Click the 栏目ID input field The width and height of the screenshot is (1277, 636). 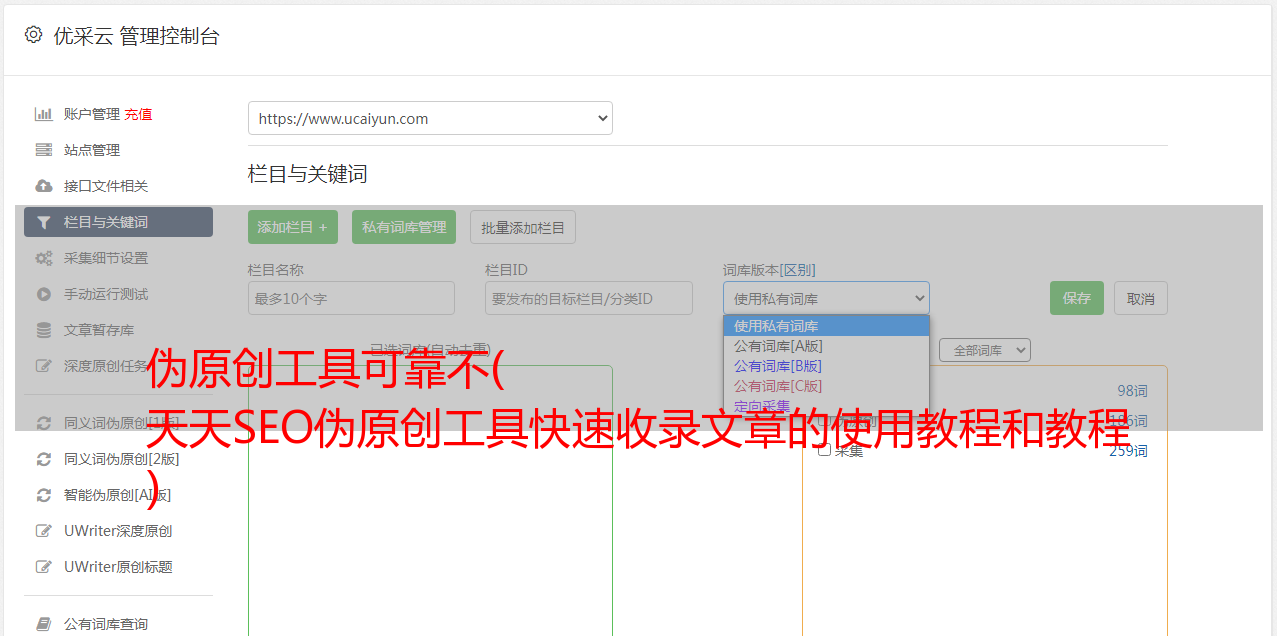click(589, 298)
